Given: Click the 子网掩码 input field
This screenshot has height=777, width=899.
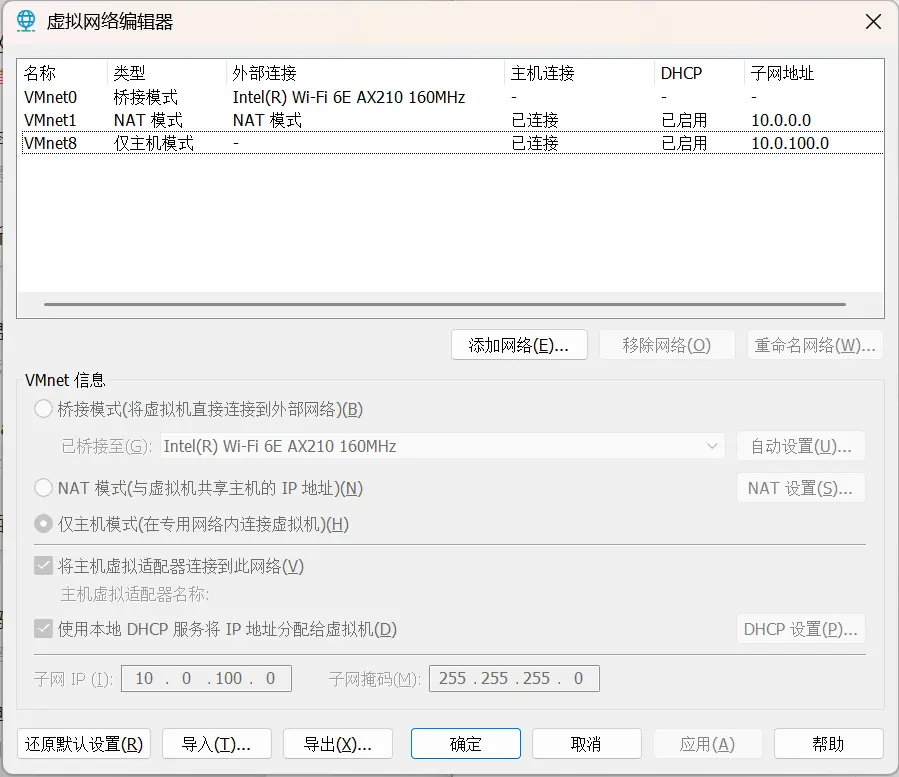Looking at the screenshot, I should click(x=514, y=679).
